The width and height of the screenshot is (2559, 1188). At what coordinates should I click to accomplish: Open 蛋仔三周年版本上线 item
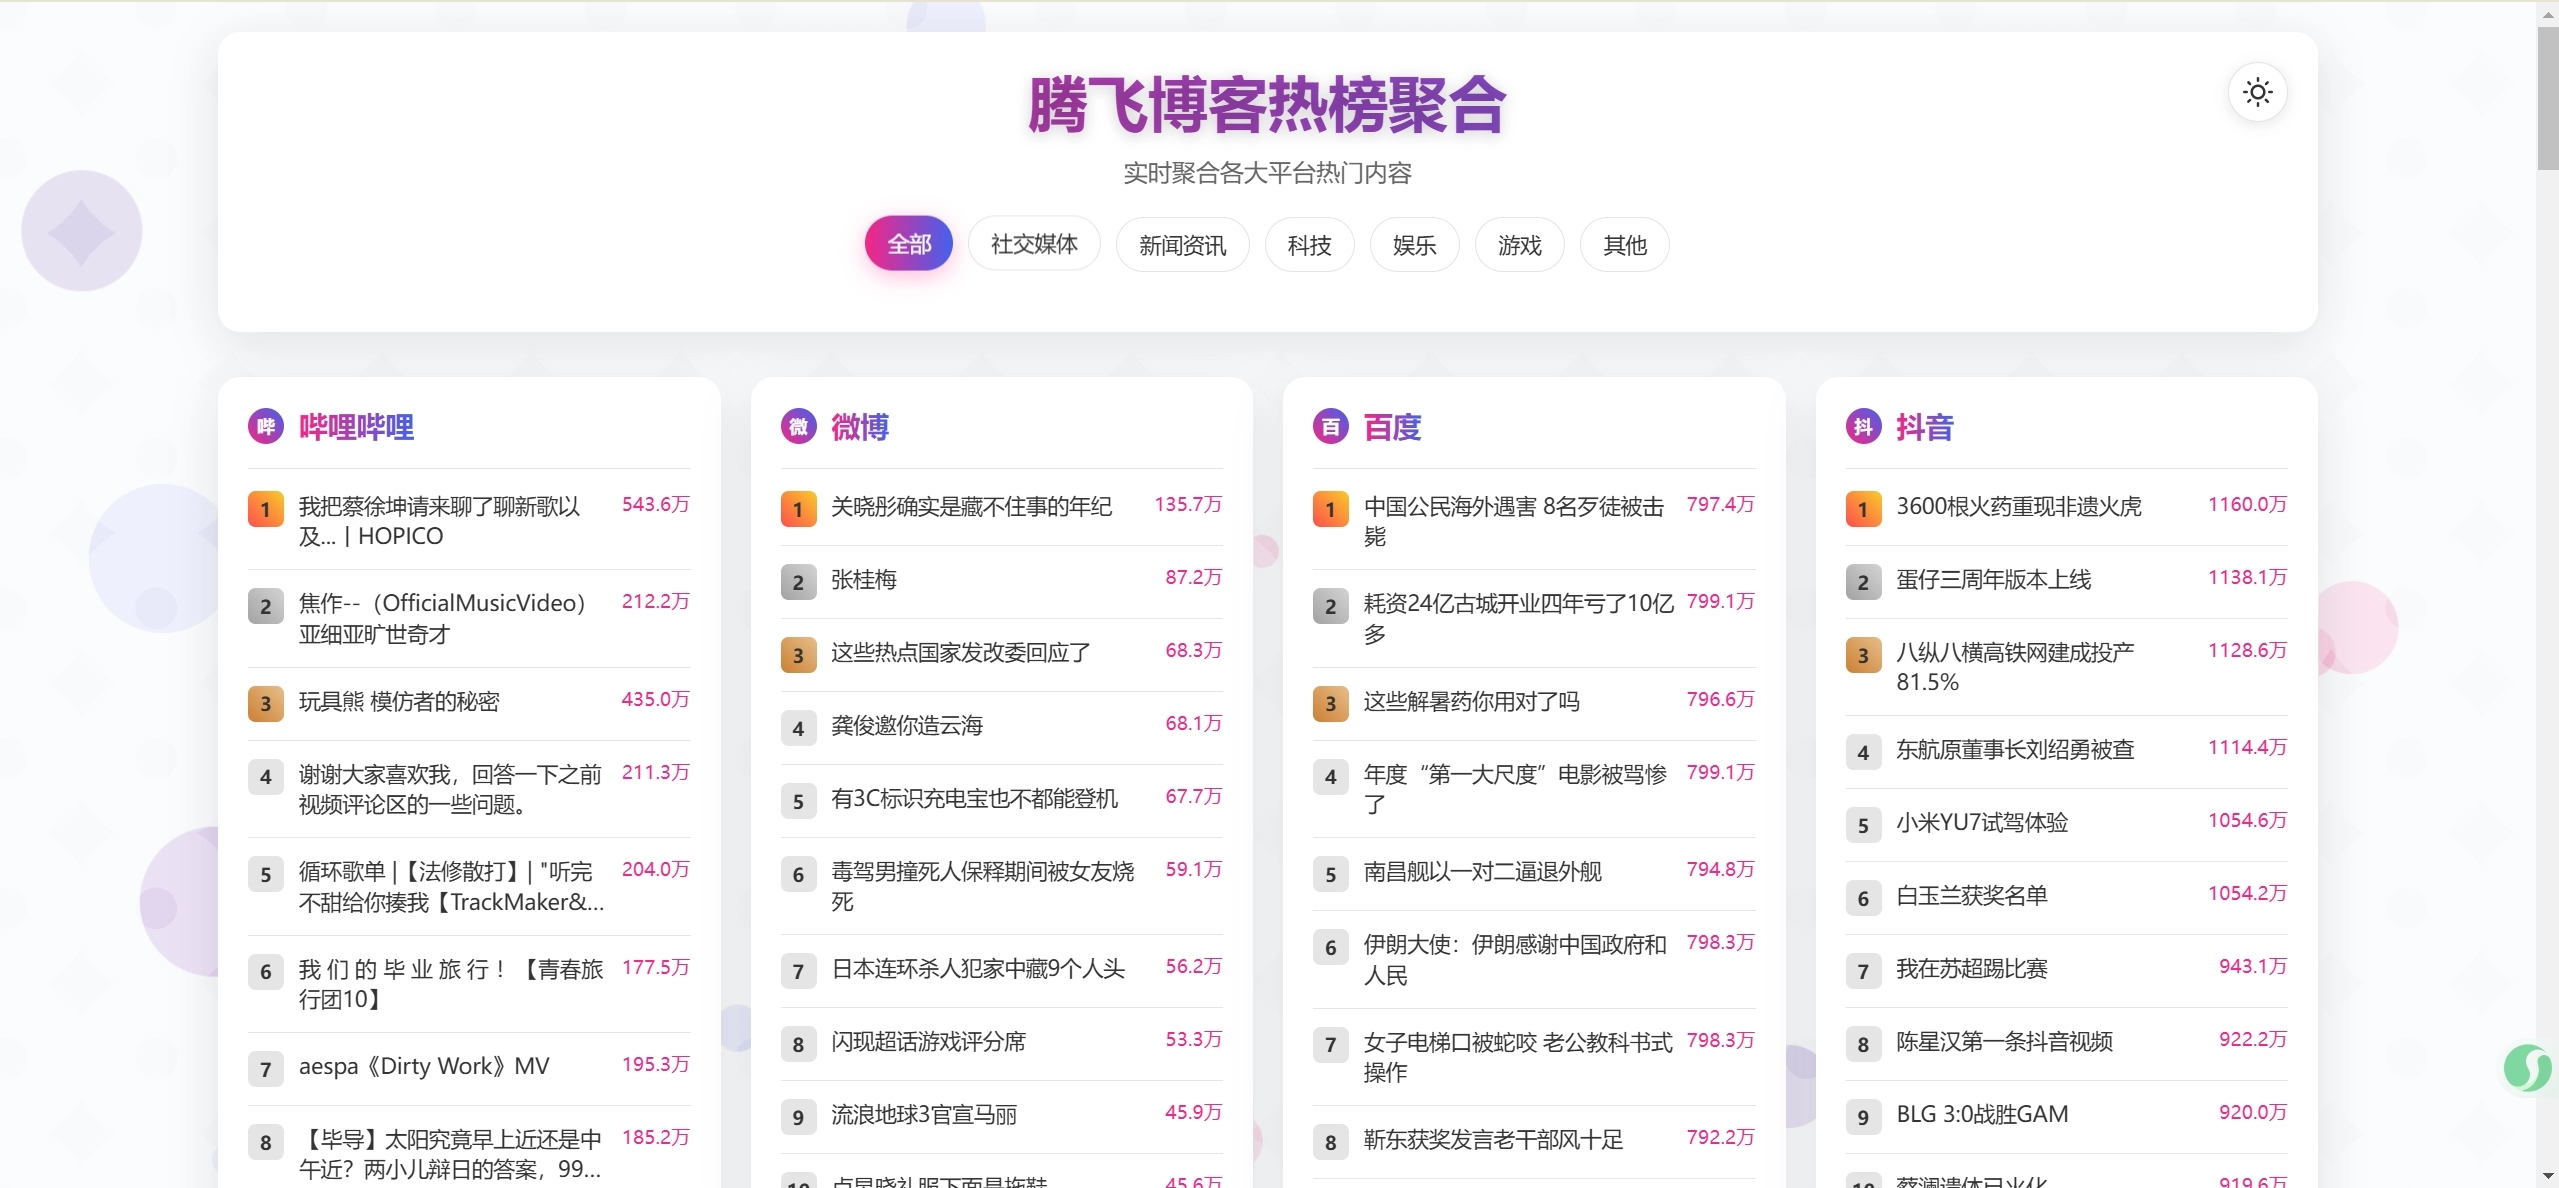point(2066,581)
